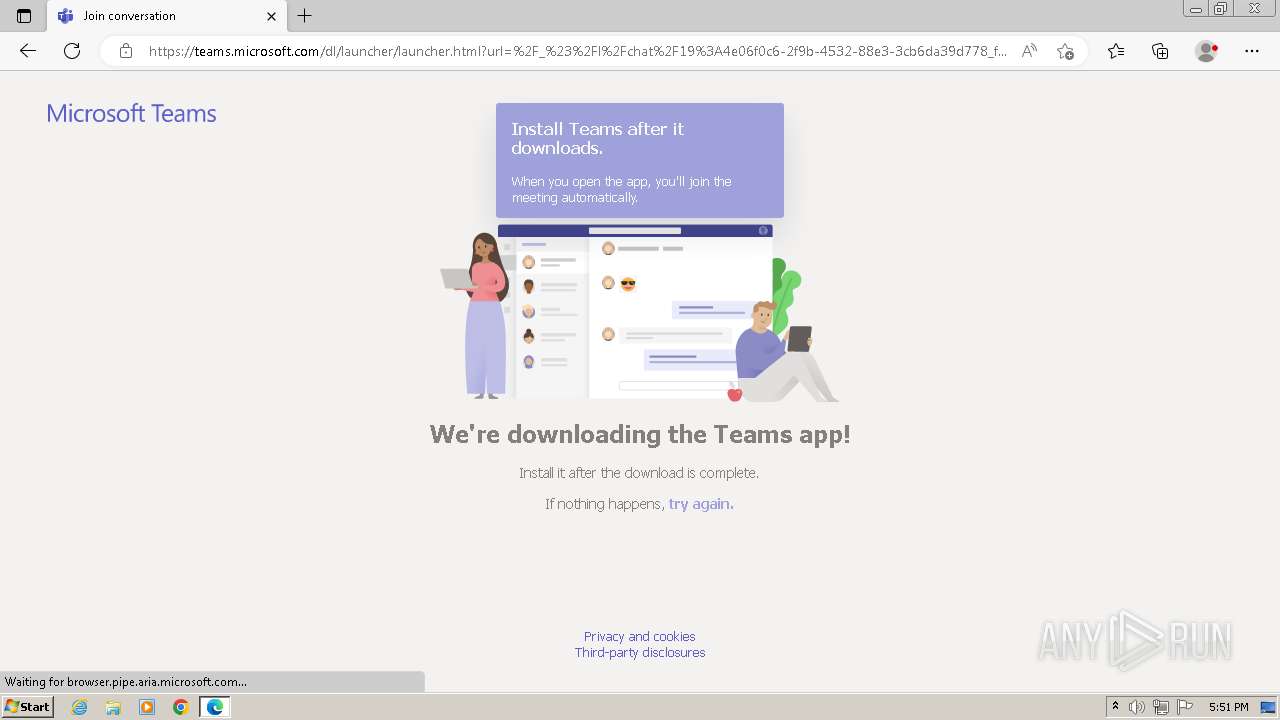Minimize the Edge browser window
1280x720 pixels.
tap(1196, 9)
